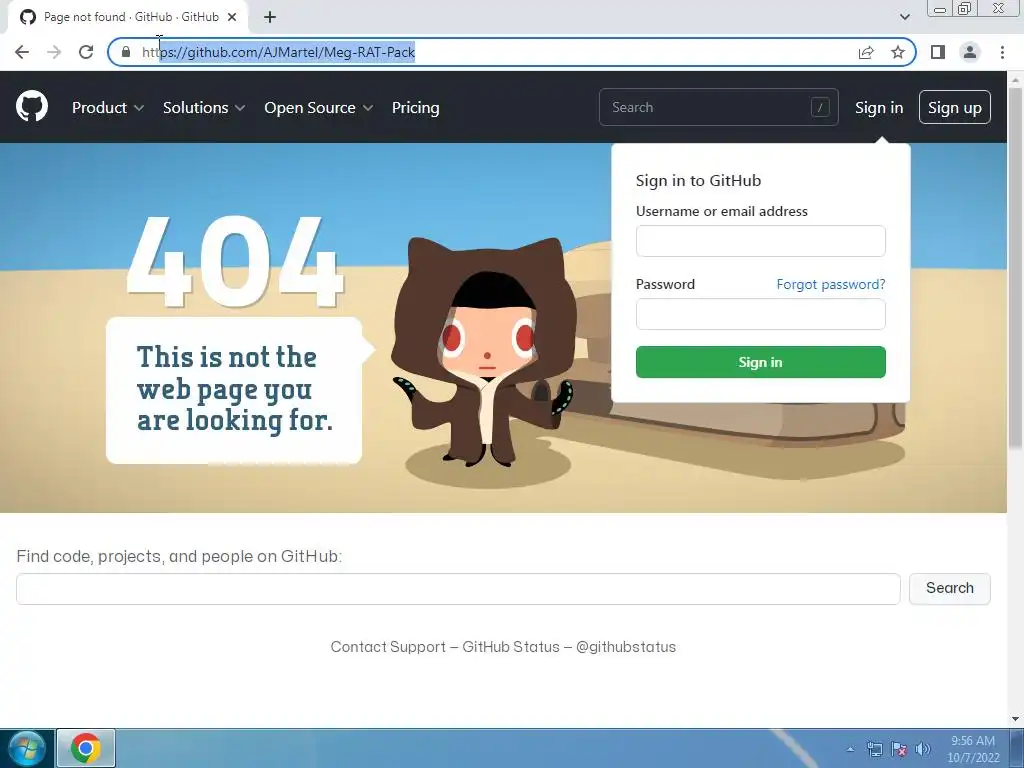Screen dimensions: 1024x768
Task: Click the Chrome icon in the taskbar
Action: [x=86, y=748]
